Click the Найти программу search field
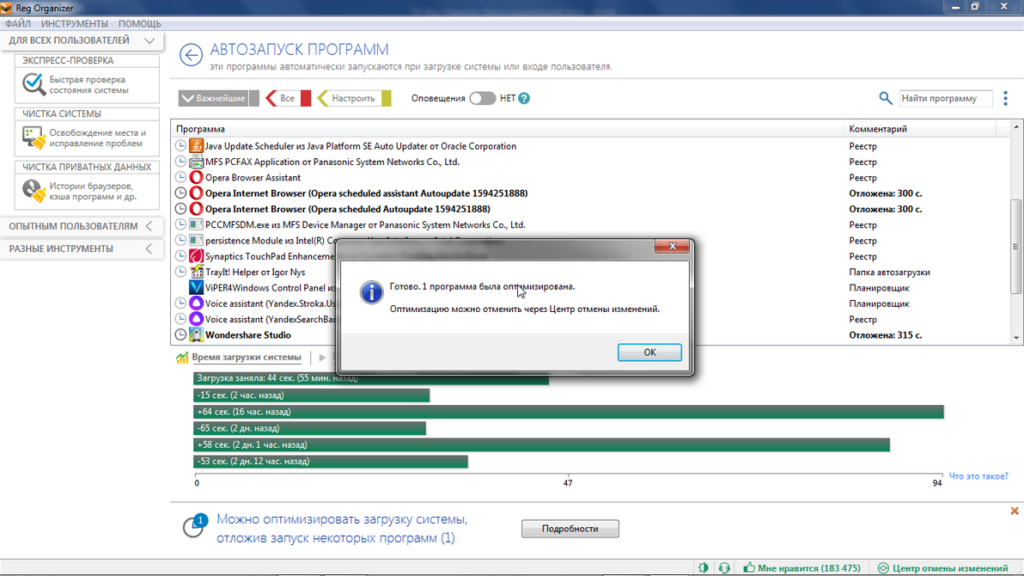 point(945,98)
